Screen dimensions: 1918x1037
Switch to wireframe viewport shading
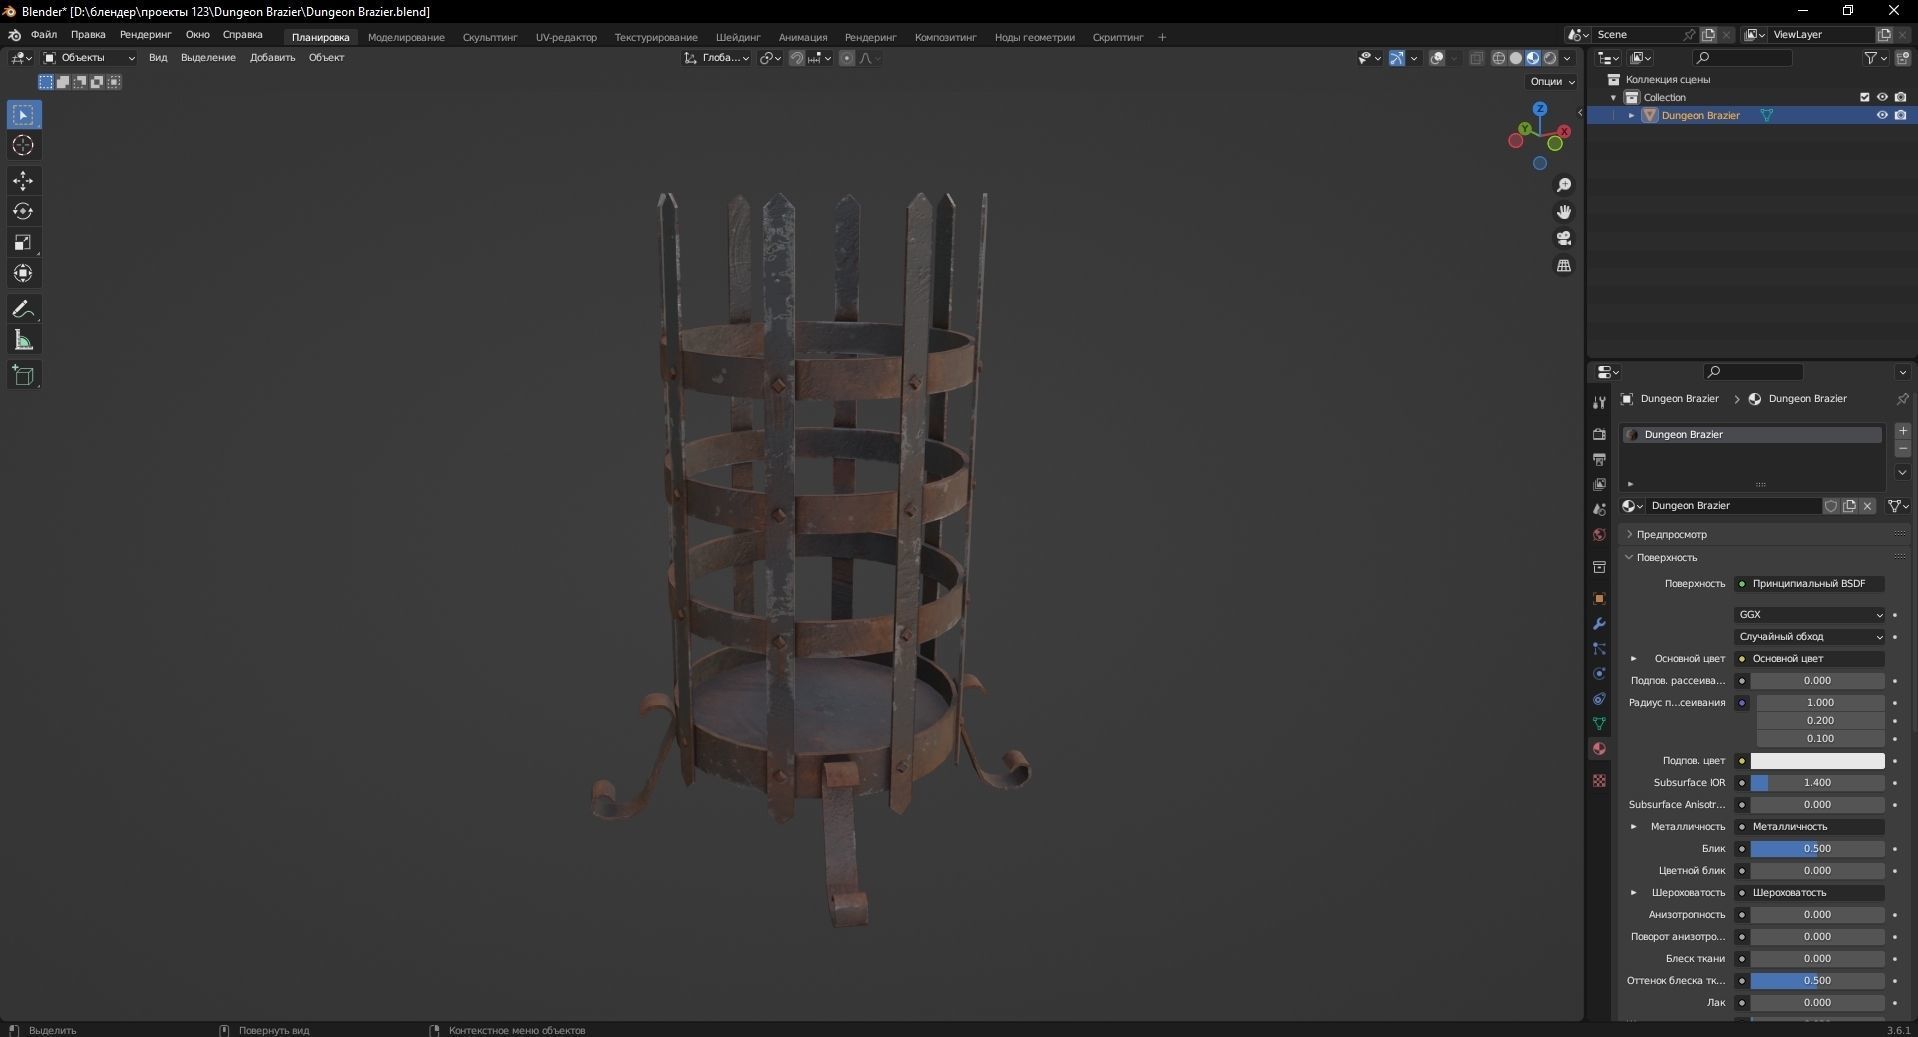click(x=1498, y=58)
